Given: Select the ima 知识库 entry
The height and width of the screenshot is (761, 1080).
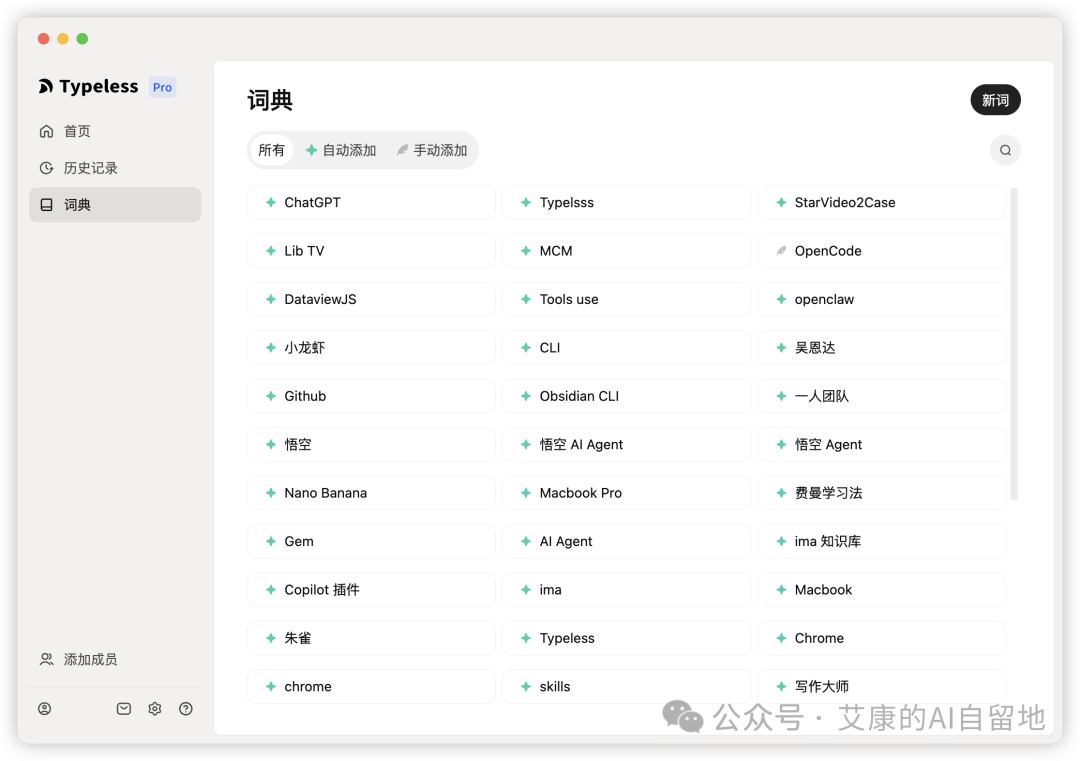Looking at the screenshot, I should [x=882, y=541].
